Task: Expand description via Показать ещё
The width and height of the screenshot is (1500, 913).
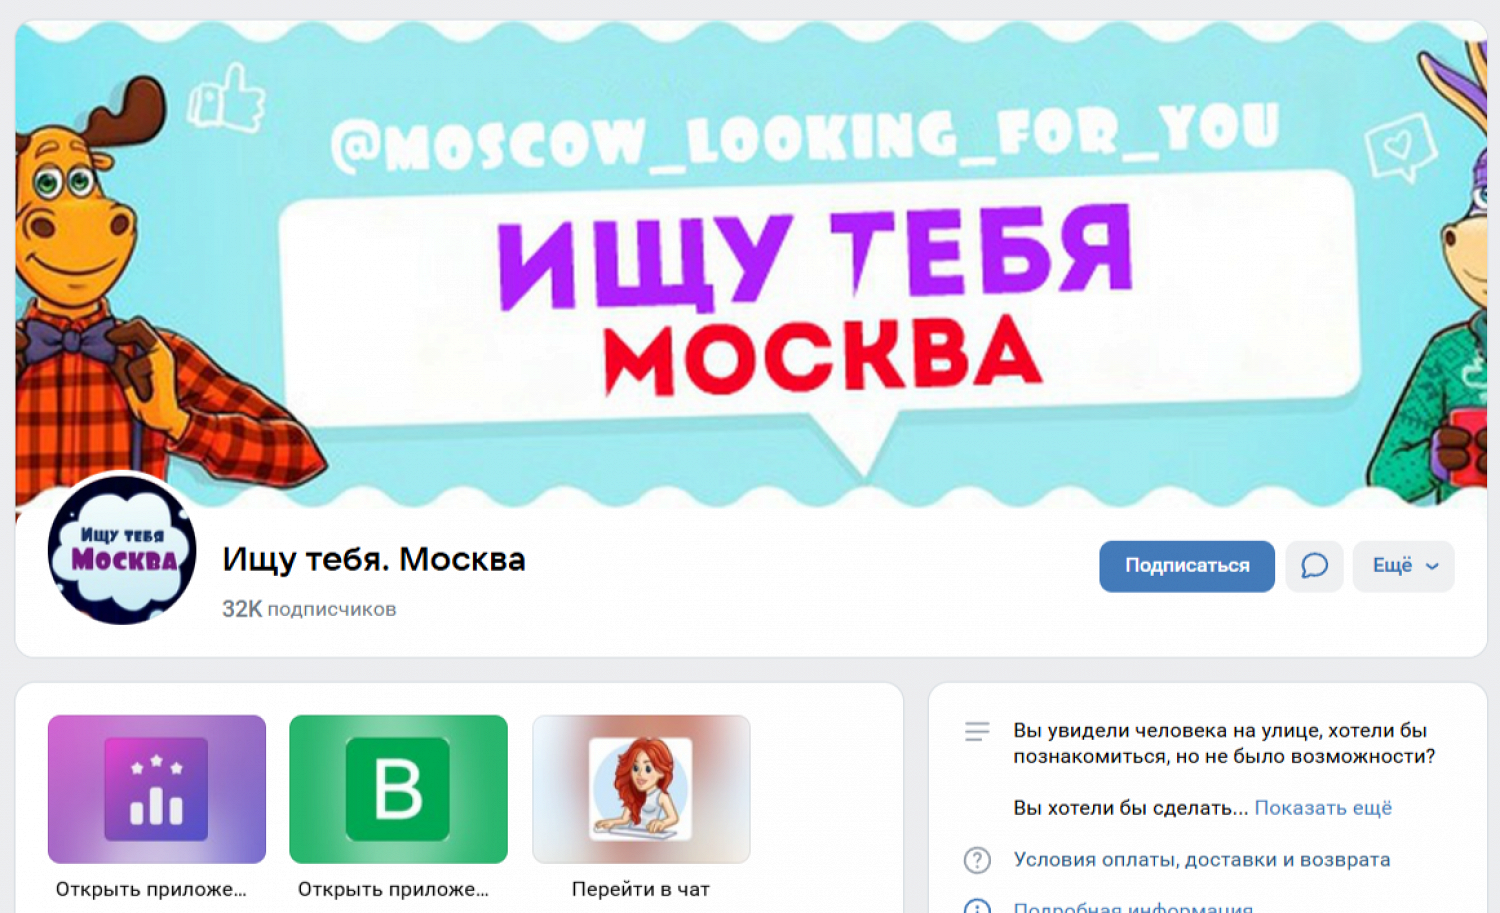Action: (1323, 808)
